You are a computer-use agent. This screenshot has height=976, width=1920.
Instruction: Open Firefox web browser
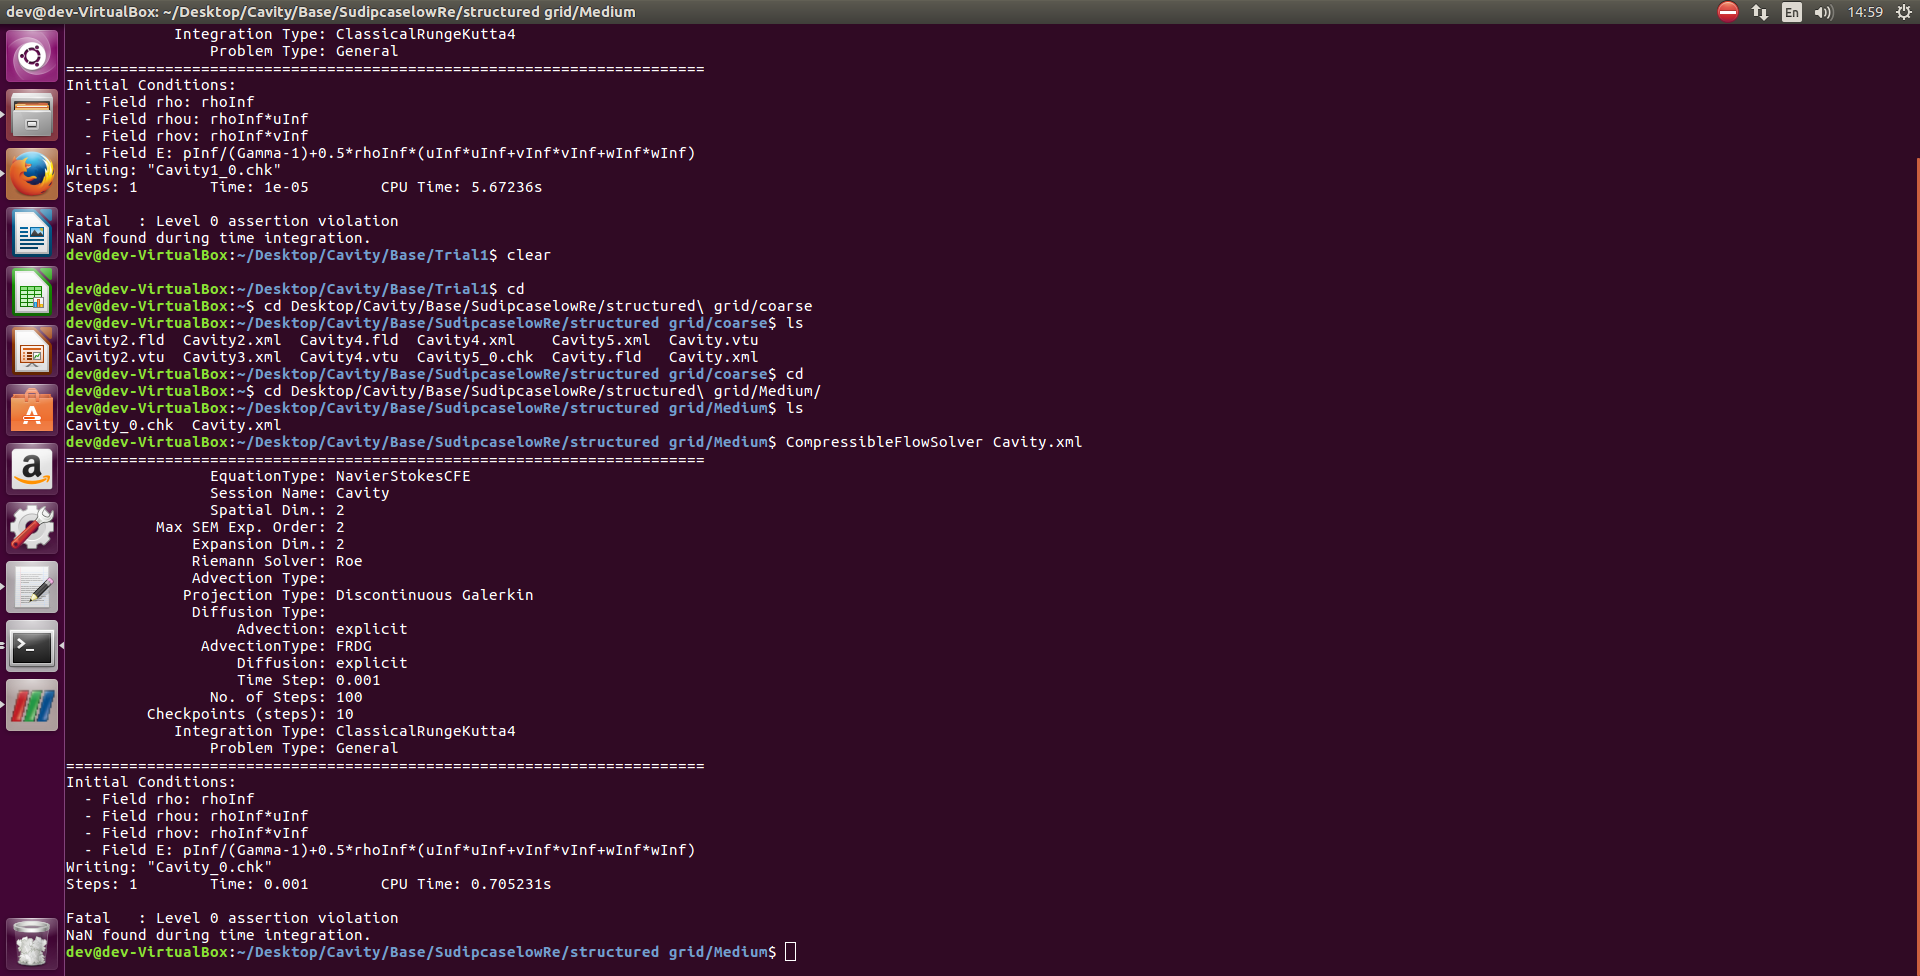[x=32, y=174]
